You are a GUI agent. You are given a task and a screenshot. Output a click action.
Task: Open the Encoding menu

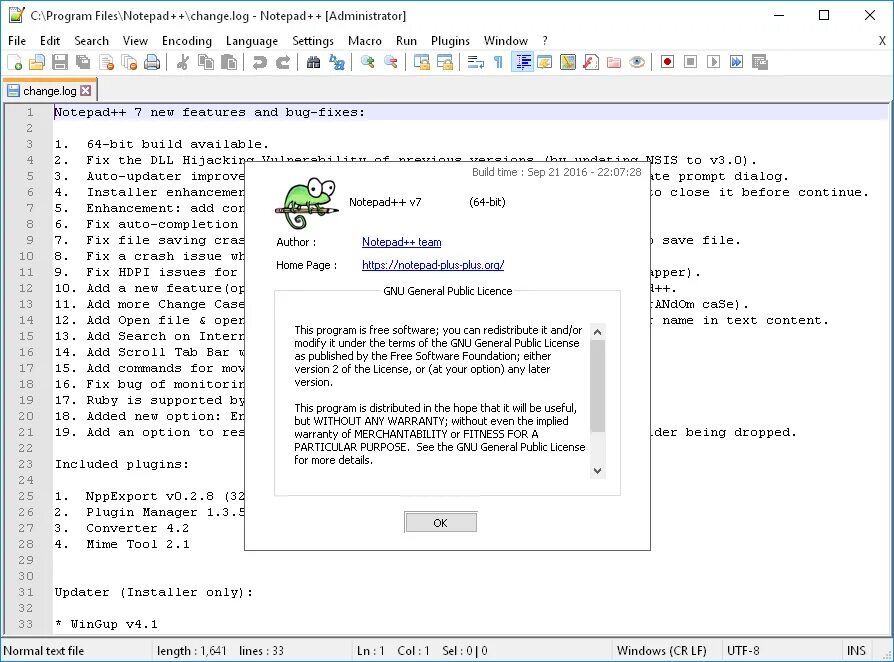tap(186, 40)
